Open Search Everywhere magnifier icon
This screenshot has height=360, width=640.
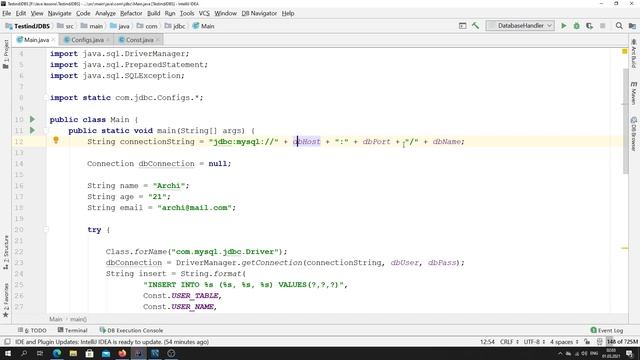pos(619,26)
